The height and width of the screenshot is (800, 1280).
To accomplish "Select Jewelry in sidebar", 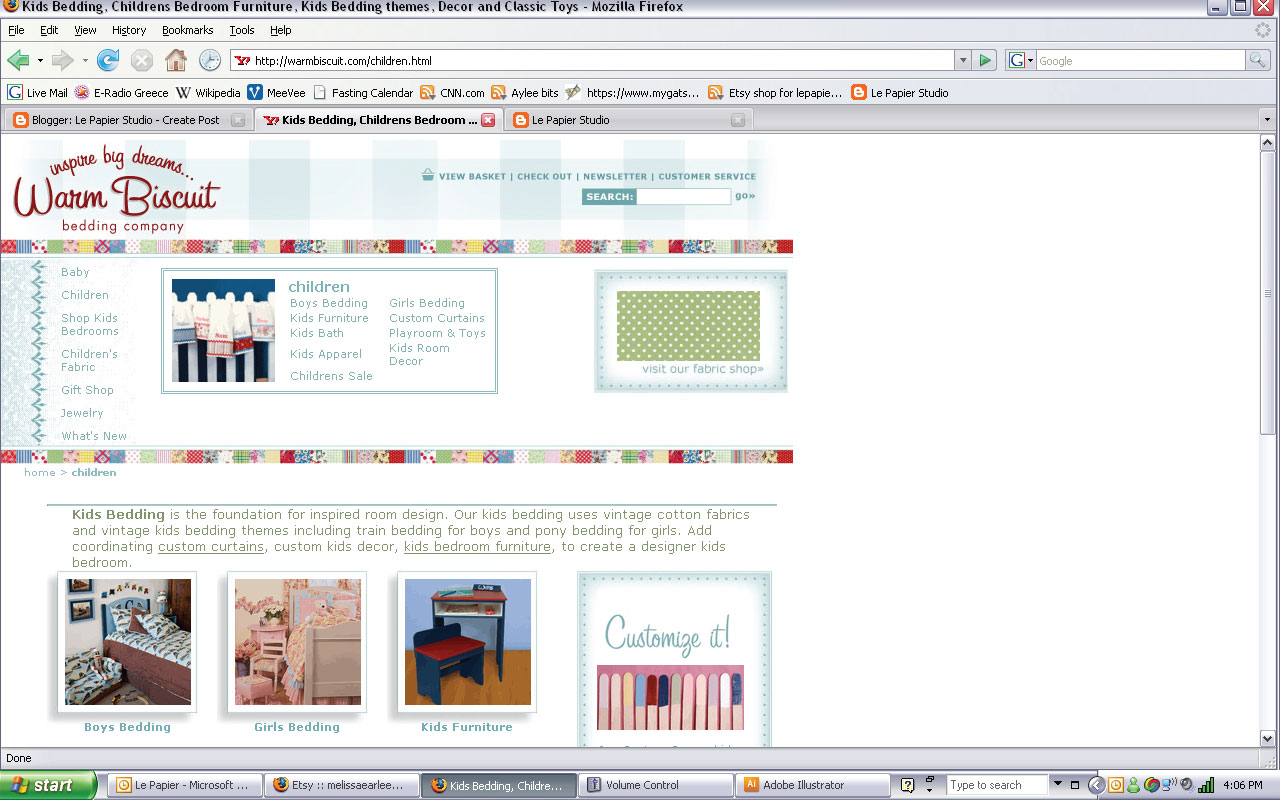I will (x=82, y=413).
